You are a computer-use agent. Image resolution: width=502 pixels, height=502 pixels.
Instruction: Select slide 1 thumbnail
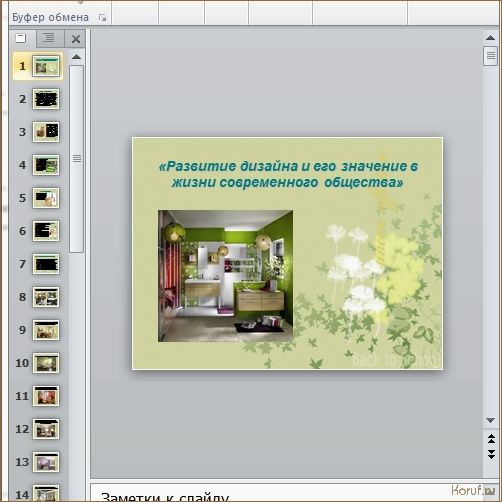click(x=46, y=66)
